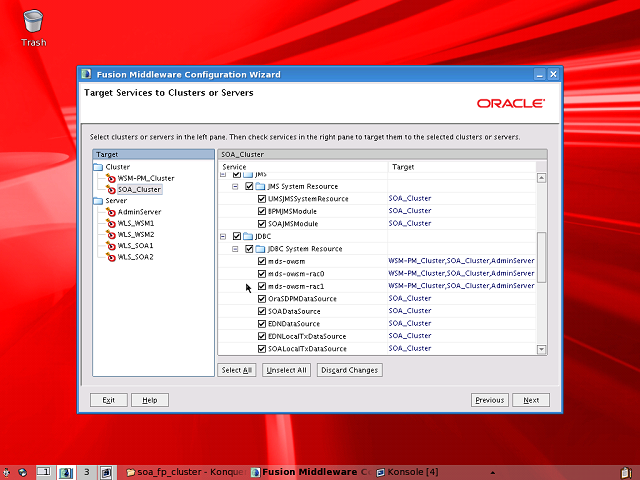Uncheck EDNLocalTxDataSource checkbox
Image resolution: width=640 pixels, height=480 pixels.
tap(262, 336)
